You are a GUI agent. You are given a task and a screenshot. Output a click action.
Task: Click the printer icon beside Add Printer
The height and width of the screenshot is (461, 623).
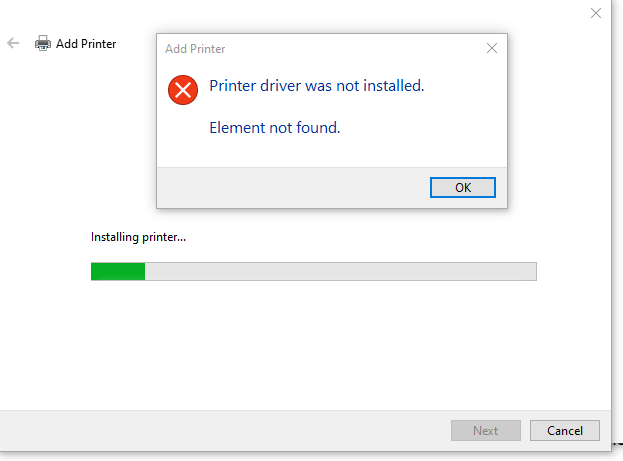(43, 43)
